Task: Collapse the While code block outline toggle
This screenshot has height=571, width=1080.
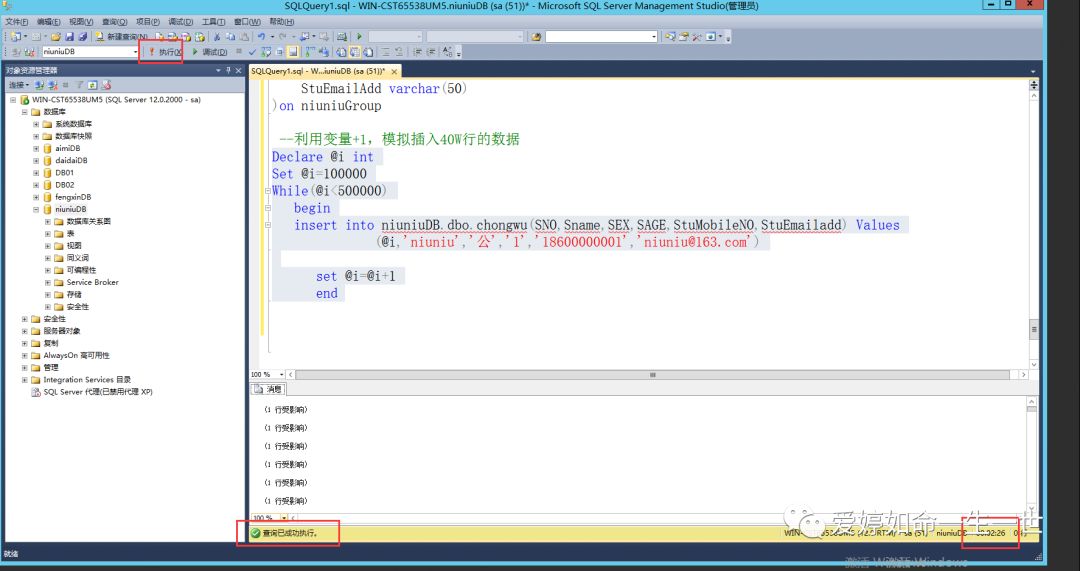Action: click(x=268, y=191)
